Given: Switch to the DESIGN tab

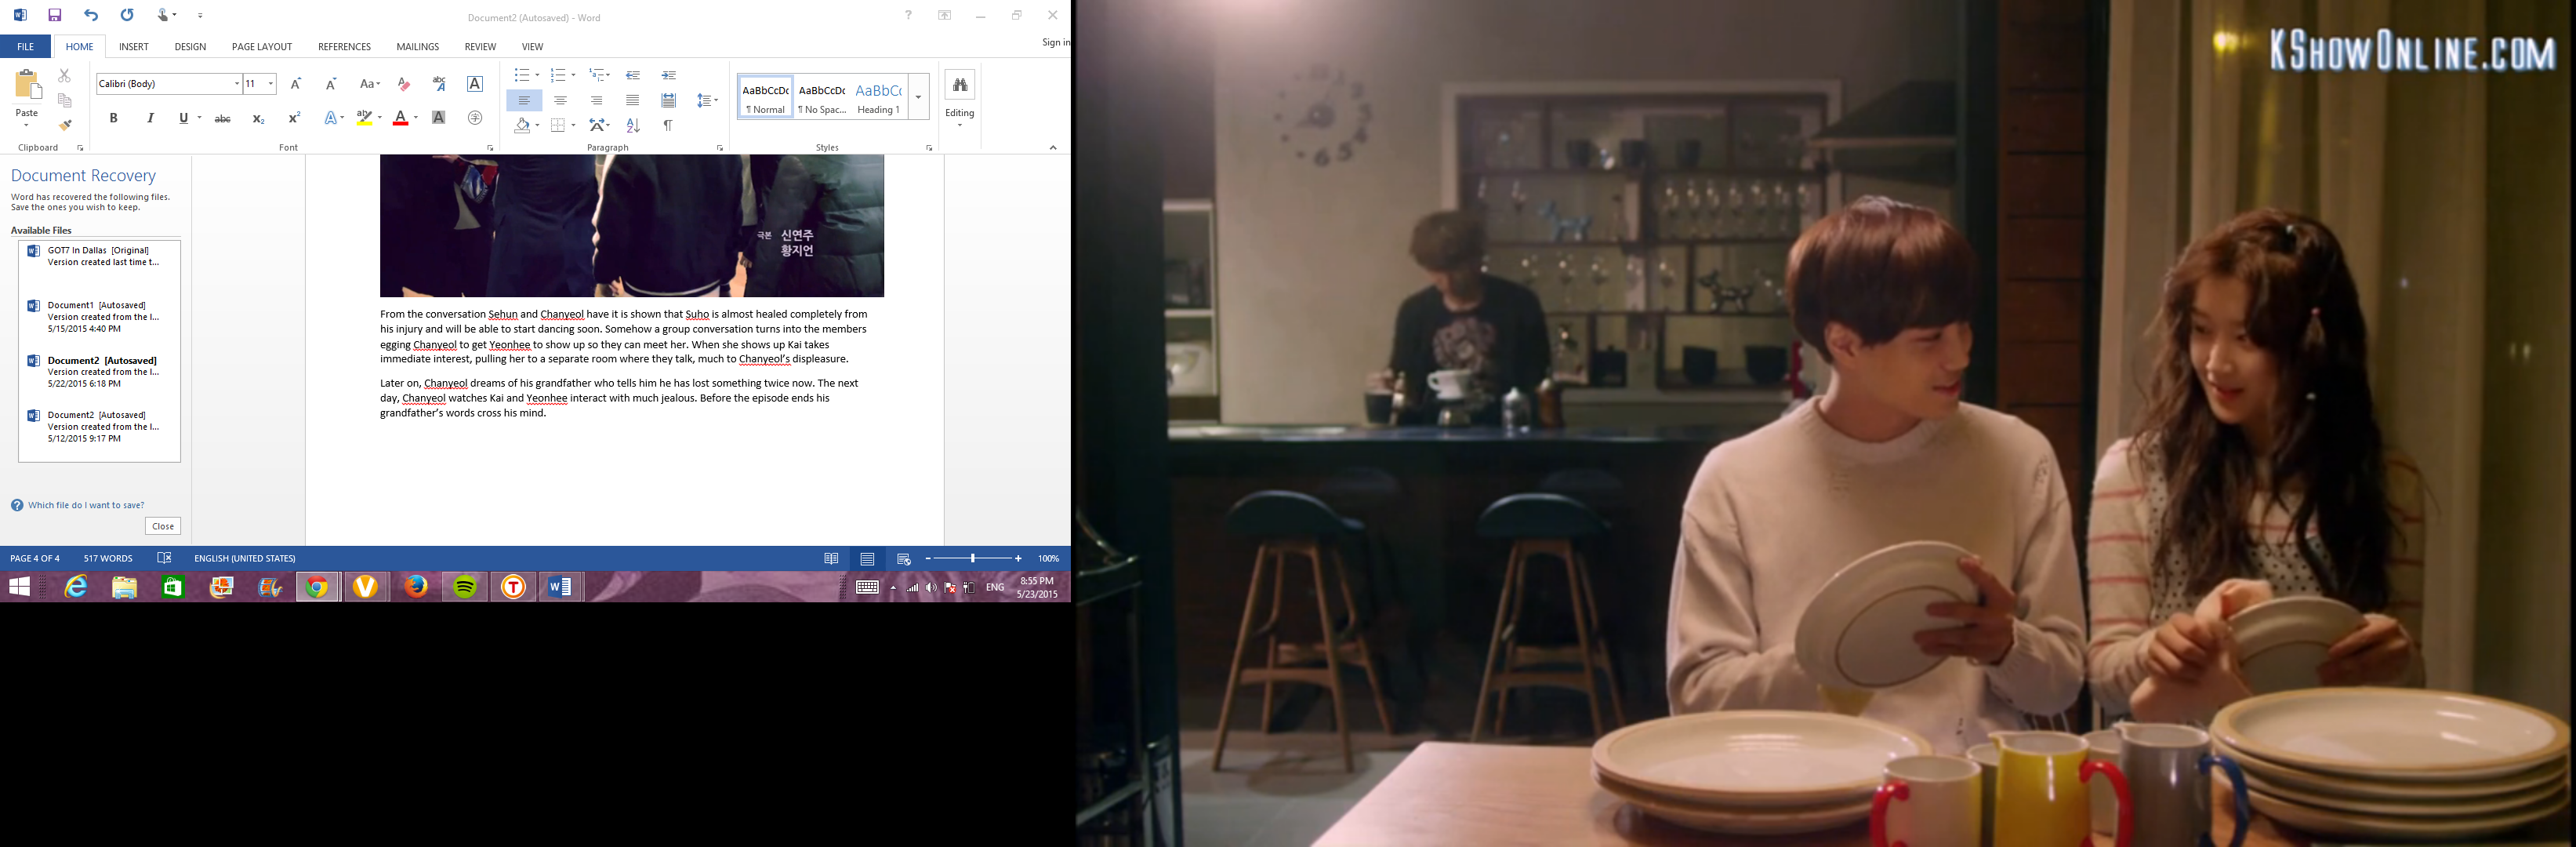Looking at the screenshot, I should click(190, 47).
